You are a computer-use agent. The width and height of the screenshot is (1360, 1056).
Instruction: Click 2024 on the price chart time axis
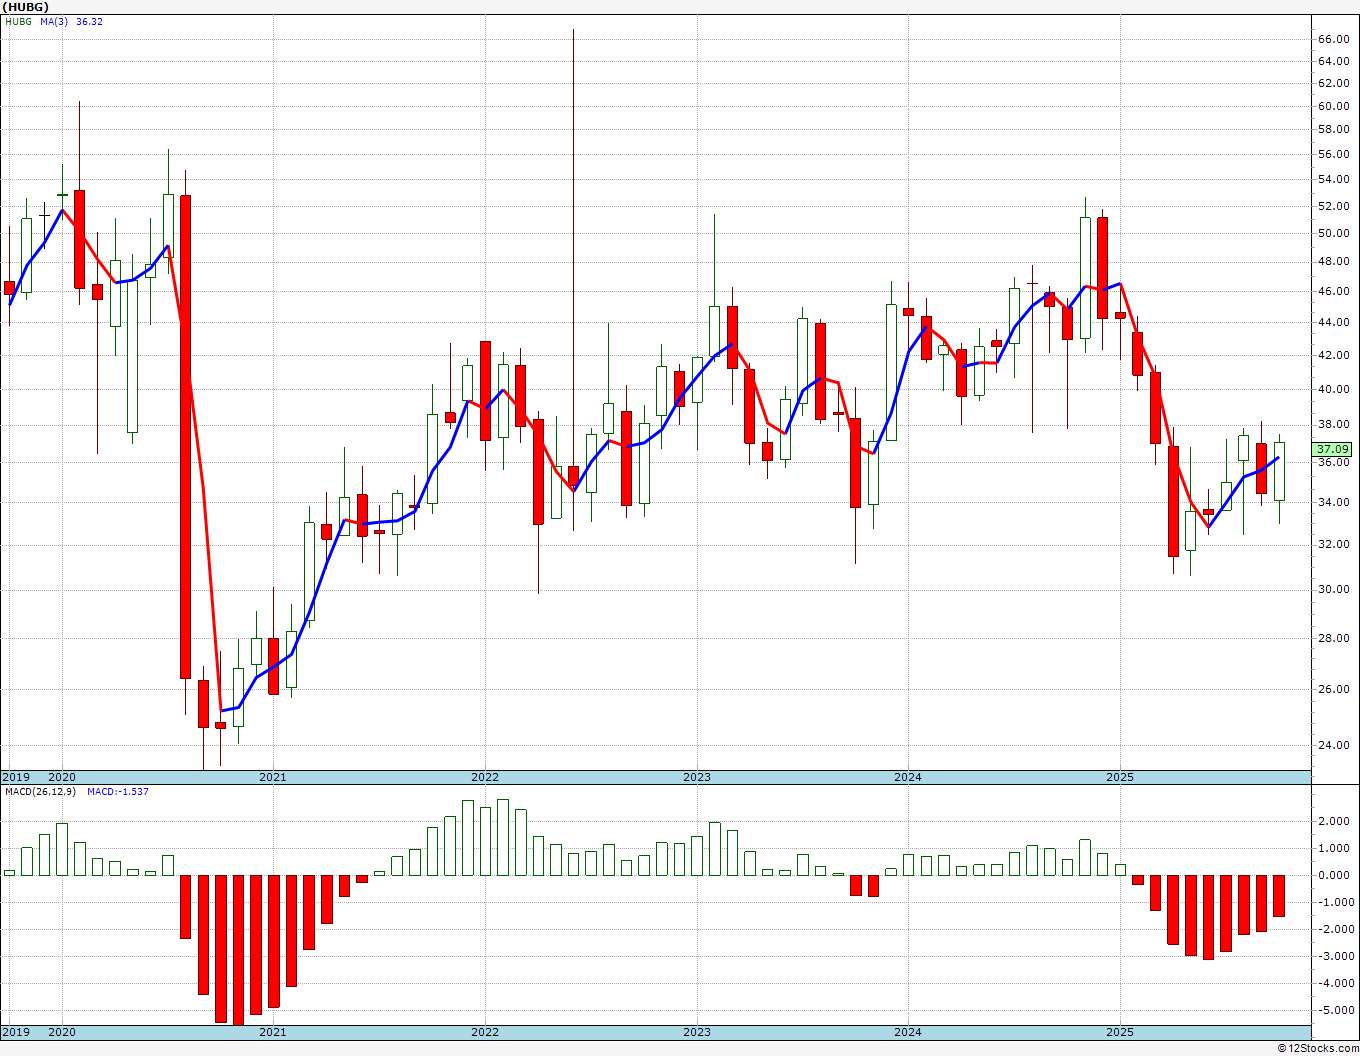pos(908,777)
